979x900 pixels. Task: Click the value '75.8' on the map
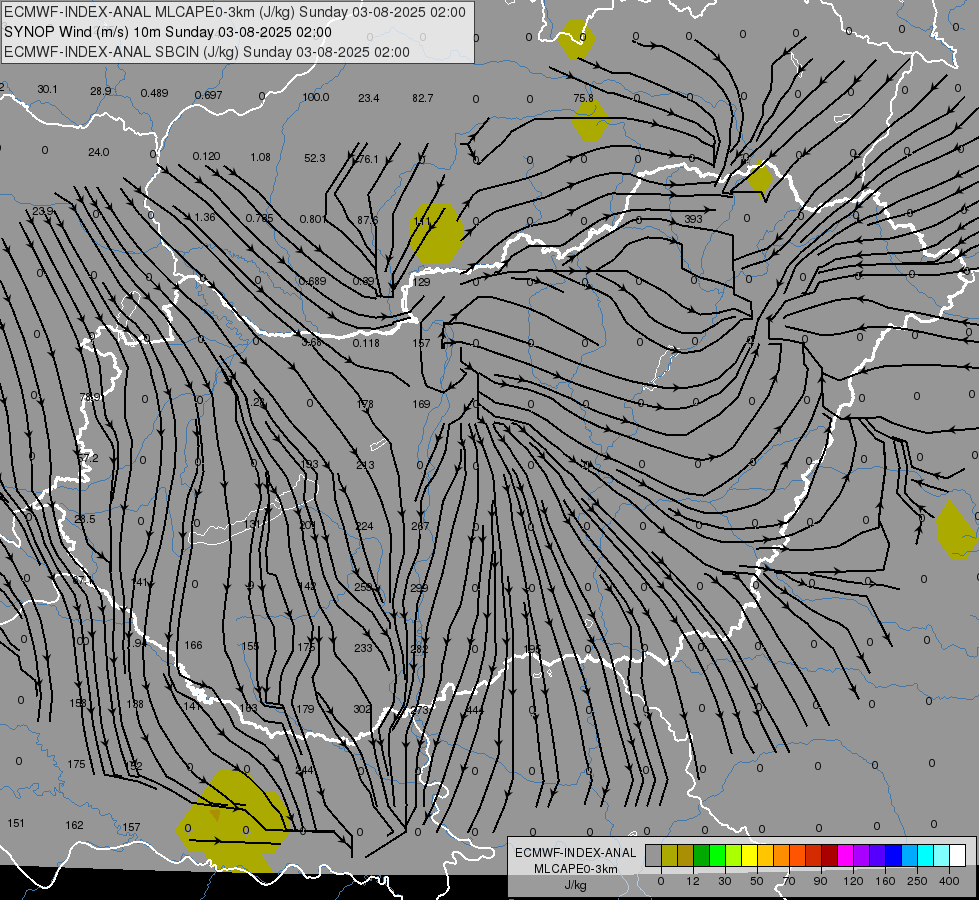pos(583,98)
